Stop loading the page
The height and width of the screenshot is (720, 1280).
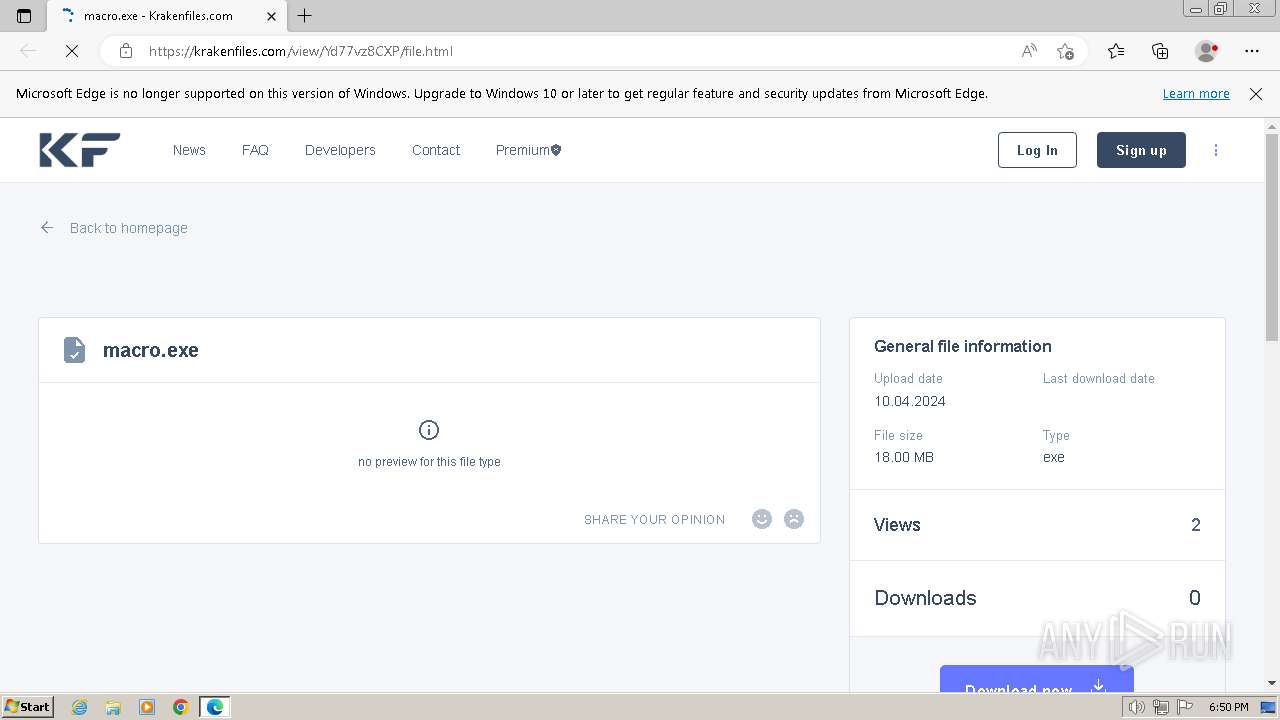pos(71,51)
